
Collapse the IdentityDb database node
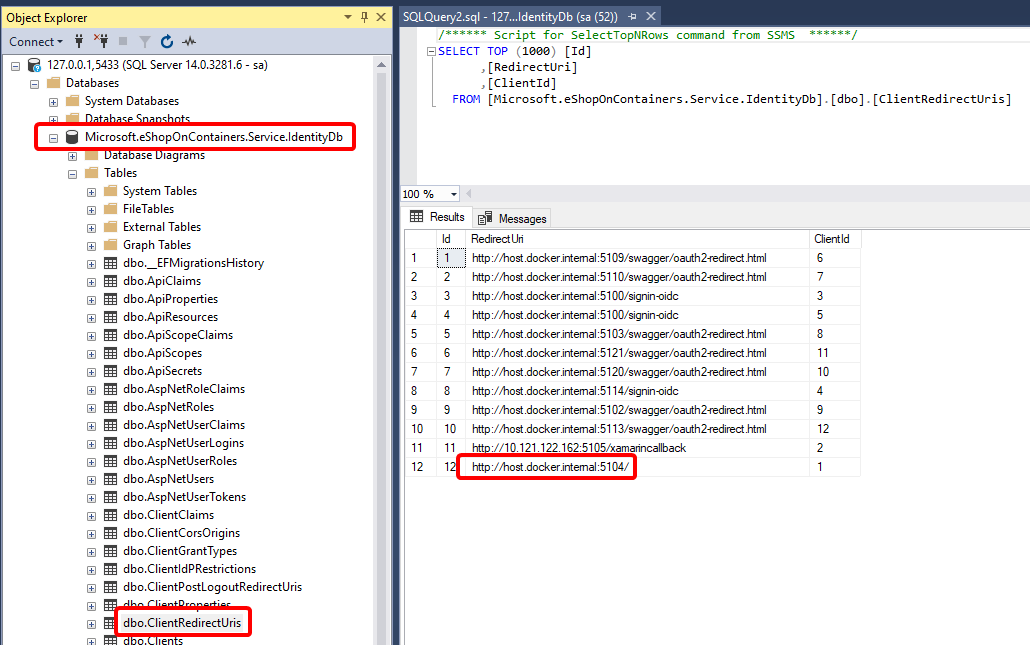tap(54, 138)
